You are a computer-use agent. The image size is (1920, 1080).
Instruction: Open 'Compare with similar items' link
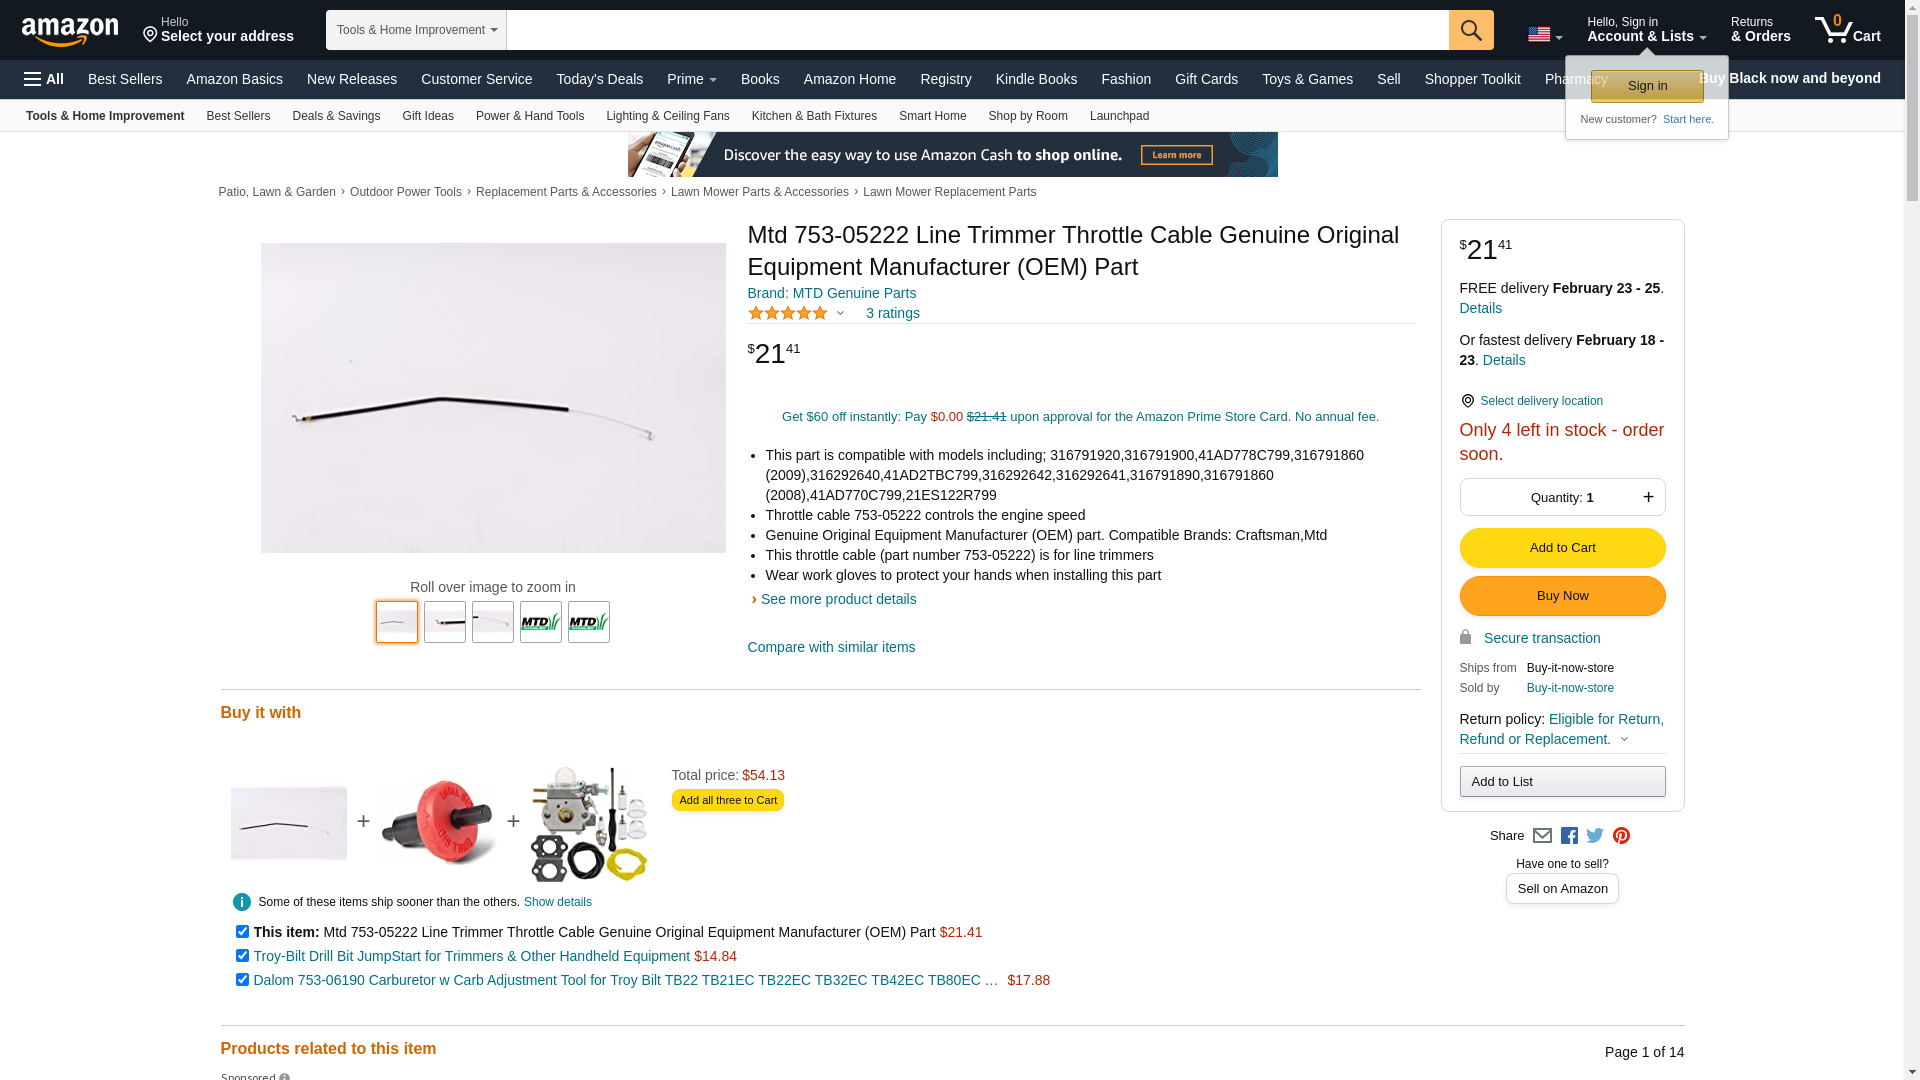(x=831, y=647)
